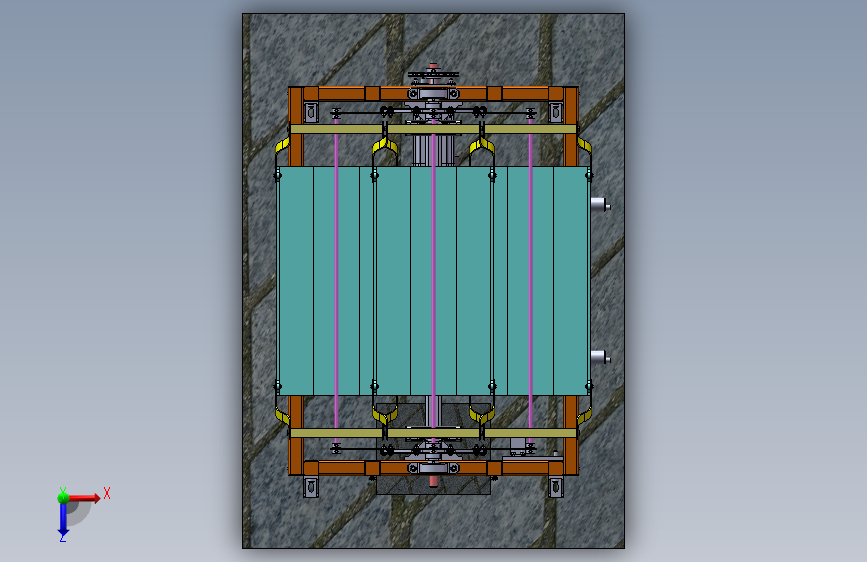Click the red X axis arrow of the triad

coord(84,498)
